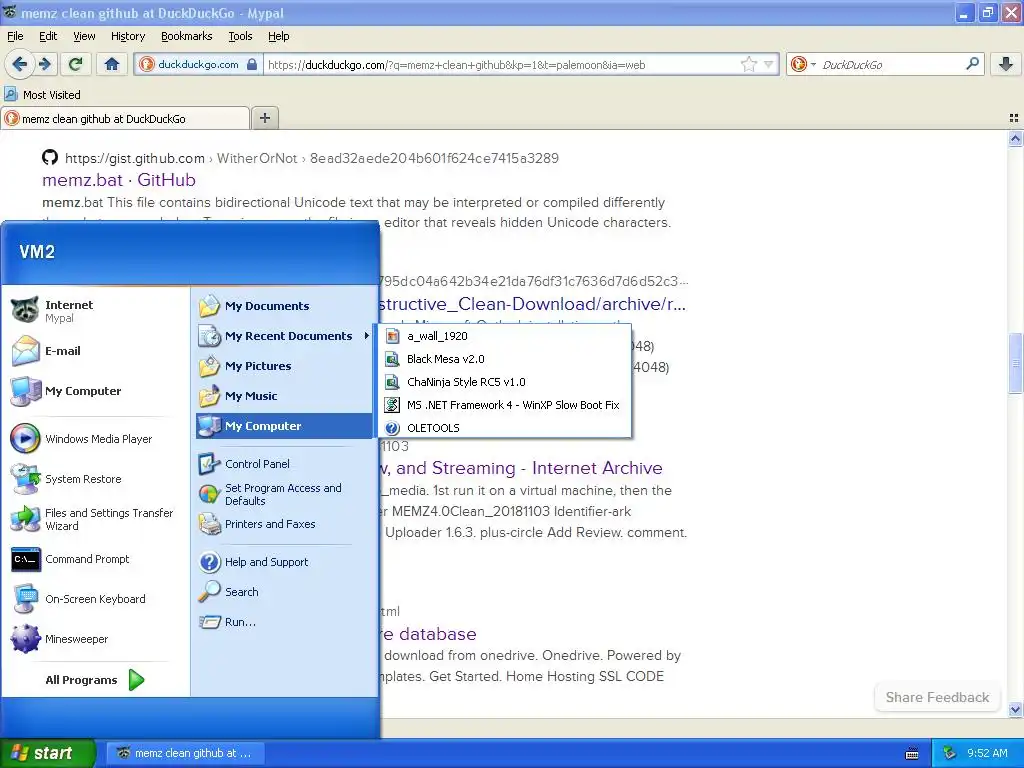Open Help and Support
This screenshot has height=768, width=1024.
tap(253, 562)
